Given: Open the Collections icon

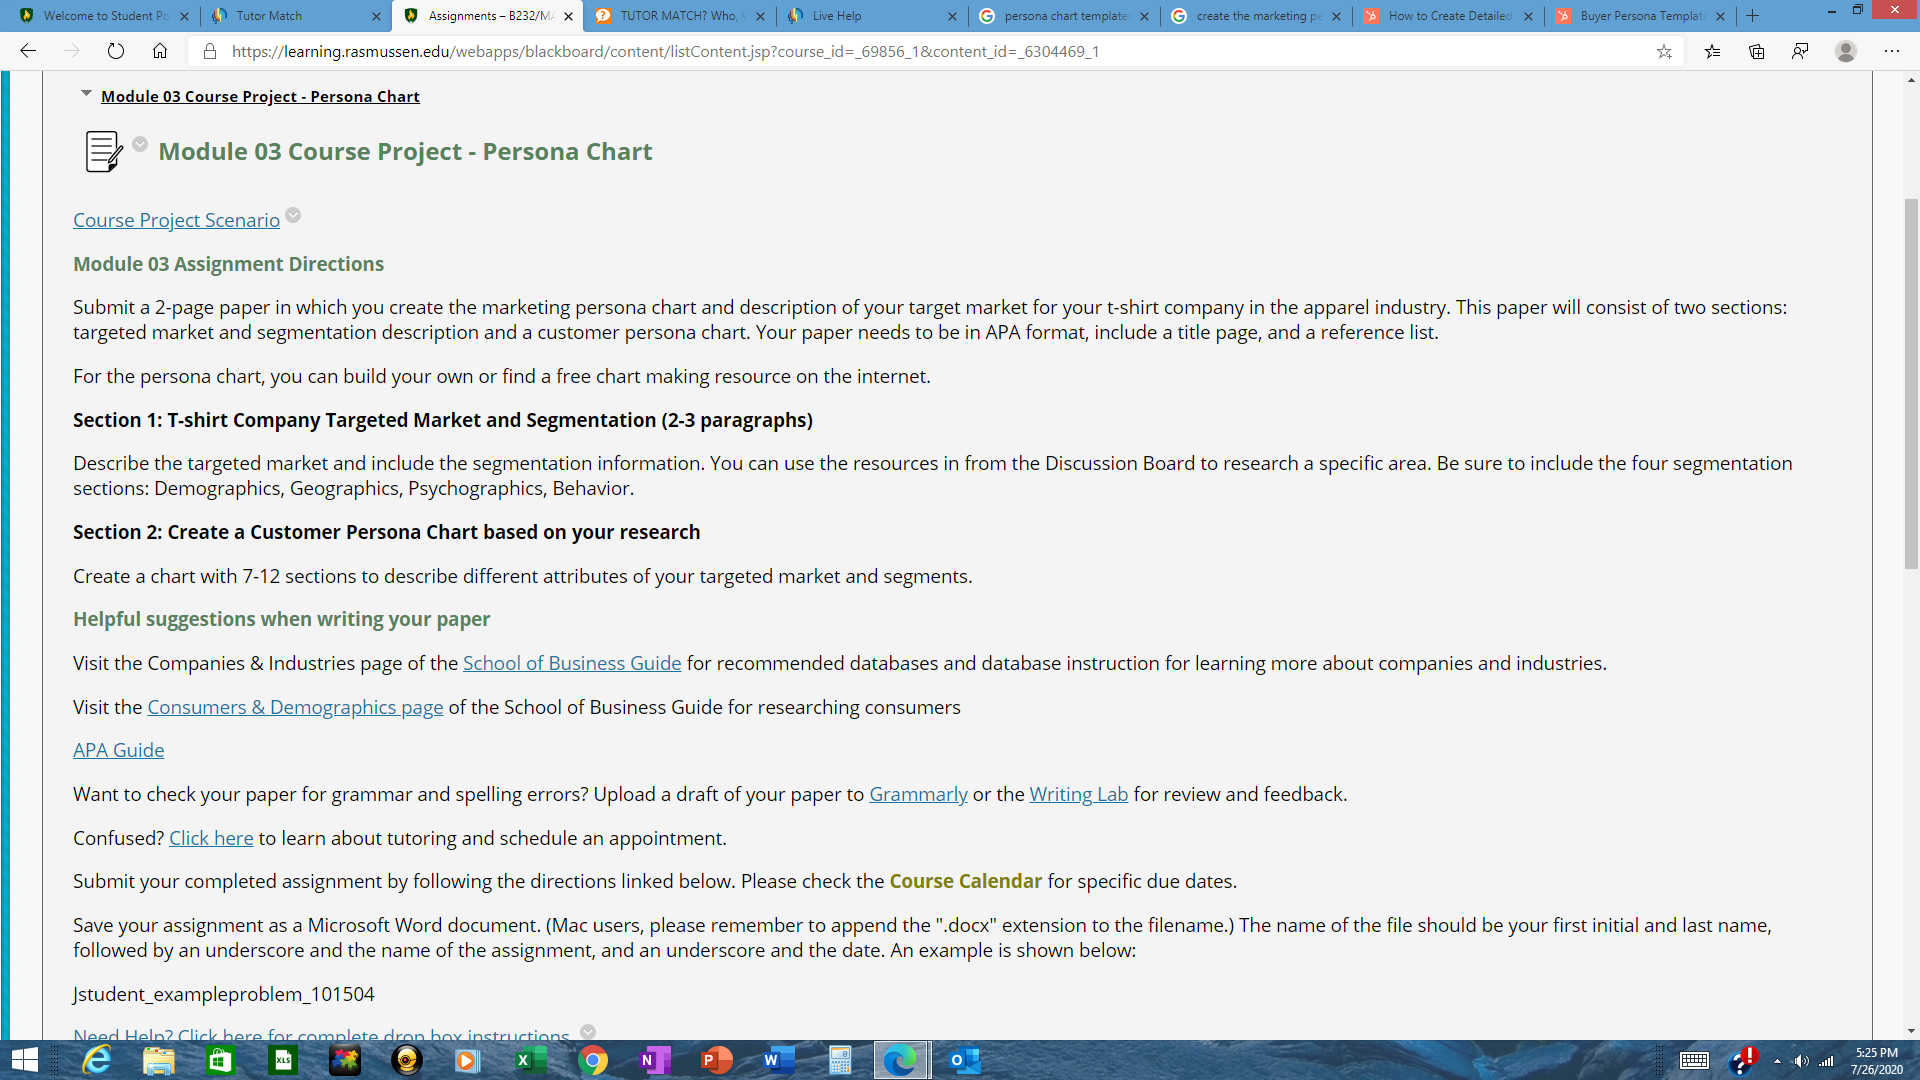Looking at the screenshot, I should 1756,52.
